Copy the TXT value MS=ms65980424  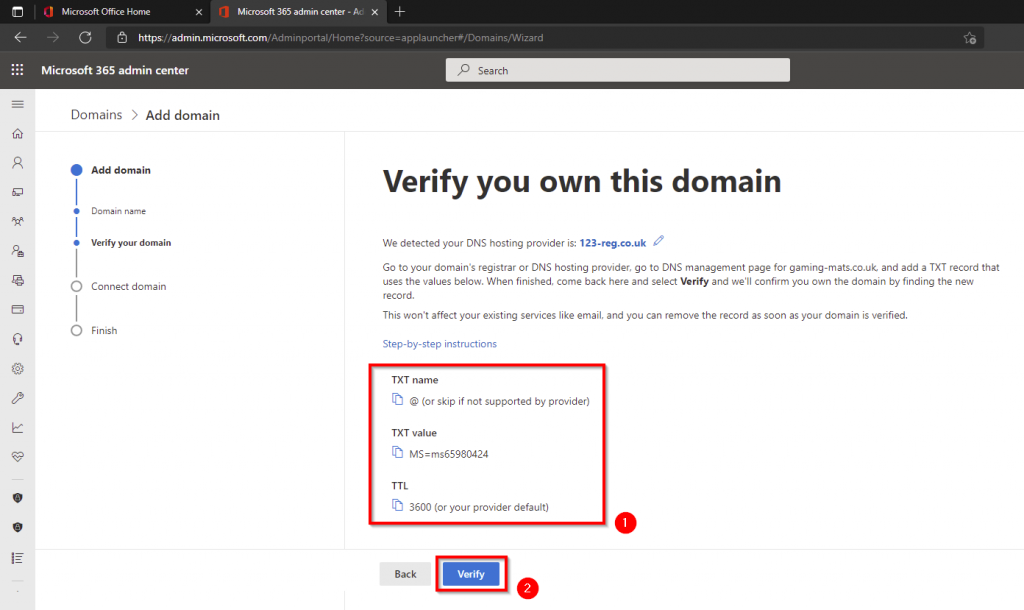[x=397, y=452]
